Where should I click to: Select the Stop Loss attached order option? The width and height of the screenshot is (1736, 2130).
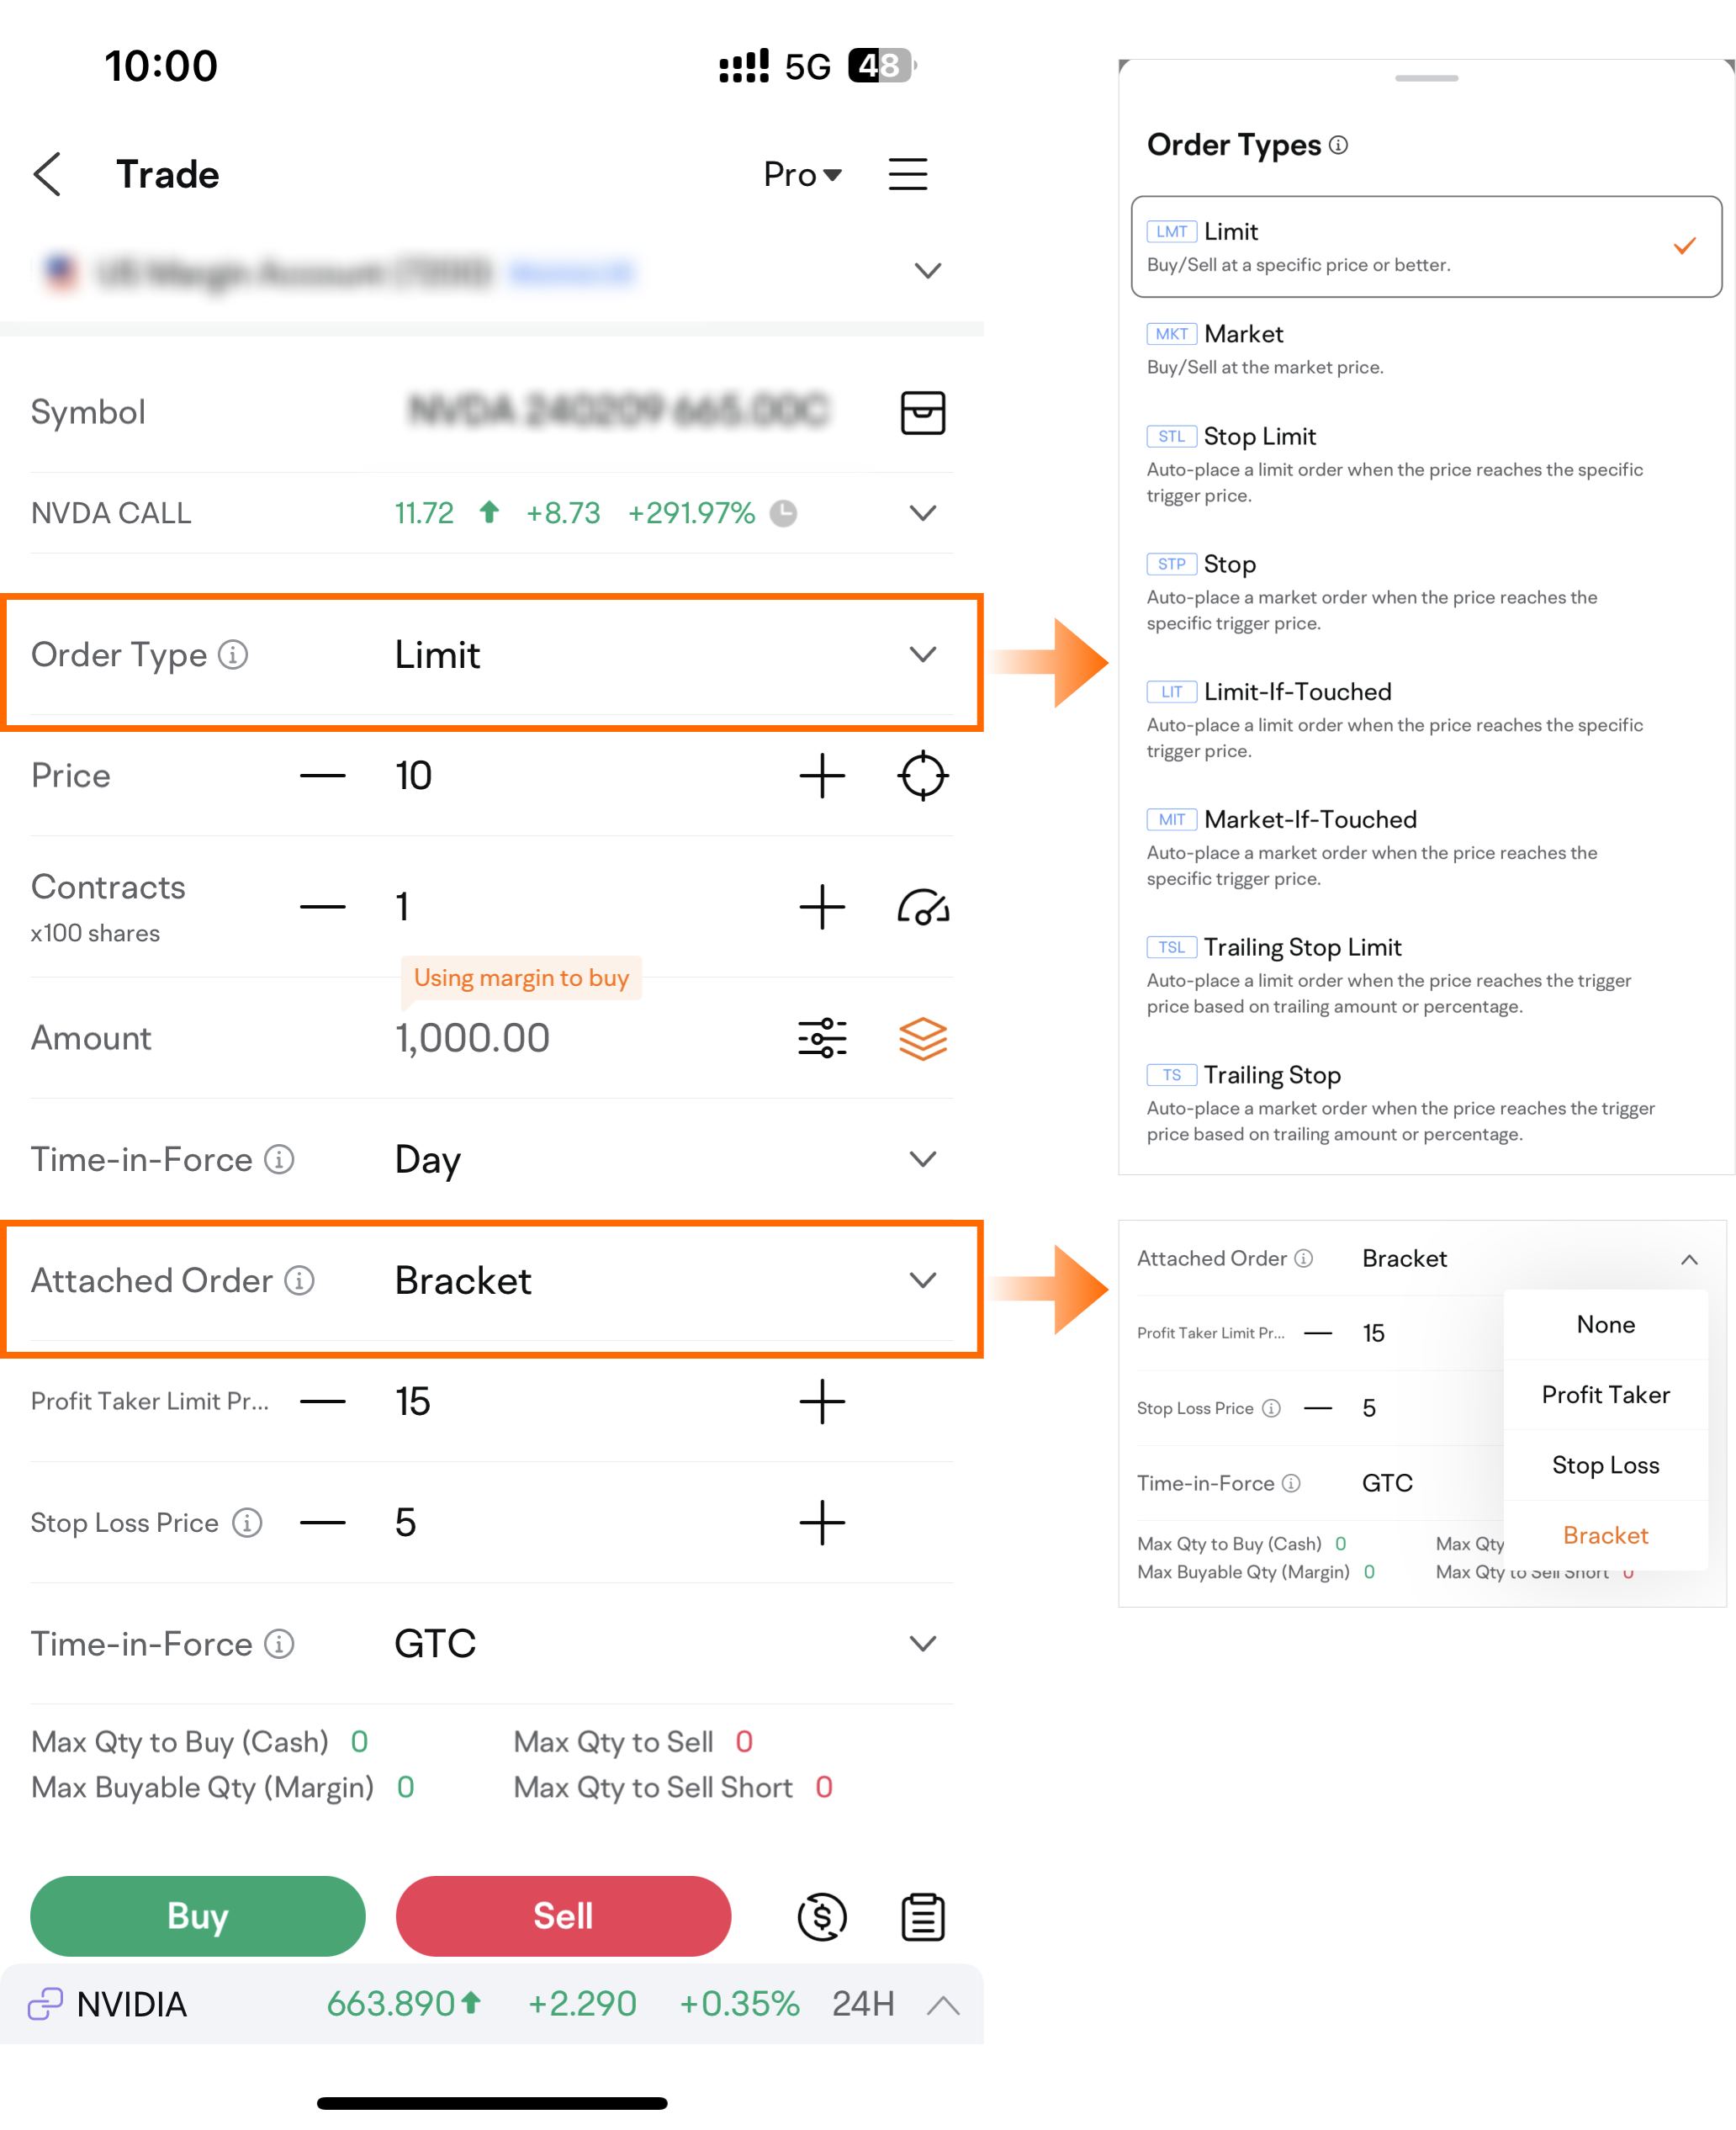click(x=1605, y=1465)
